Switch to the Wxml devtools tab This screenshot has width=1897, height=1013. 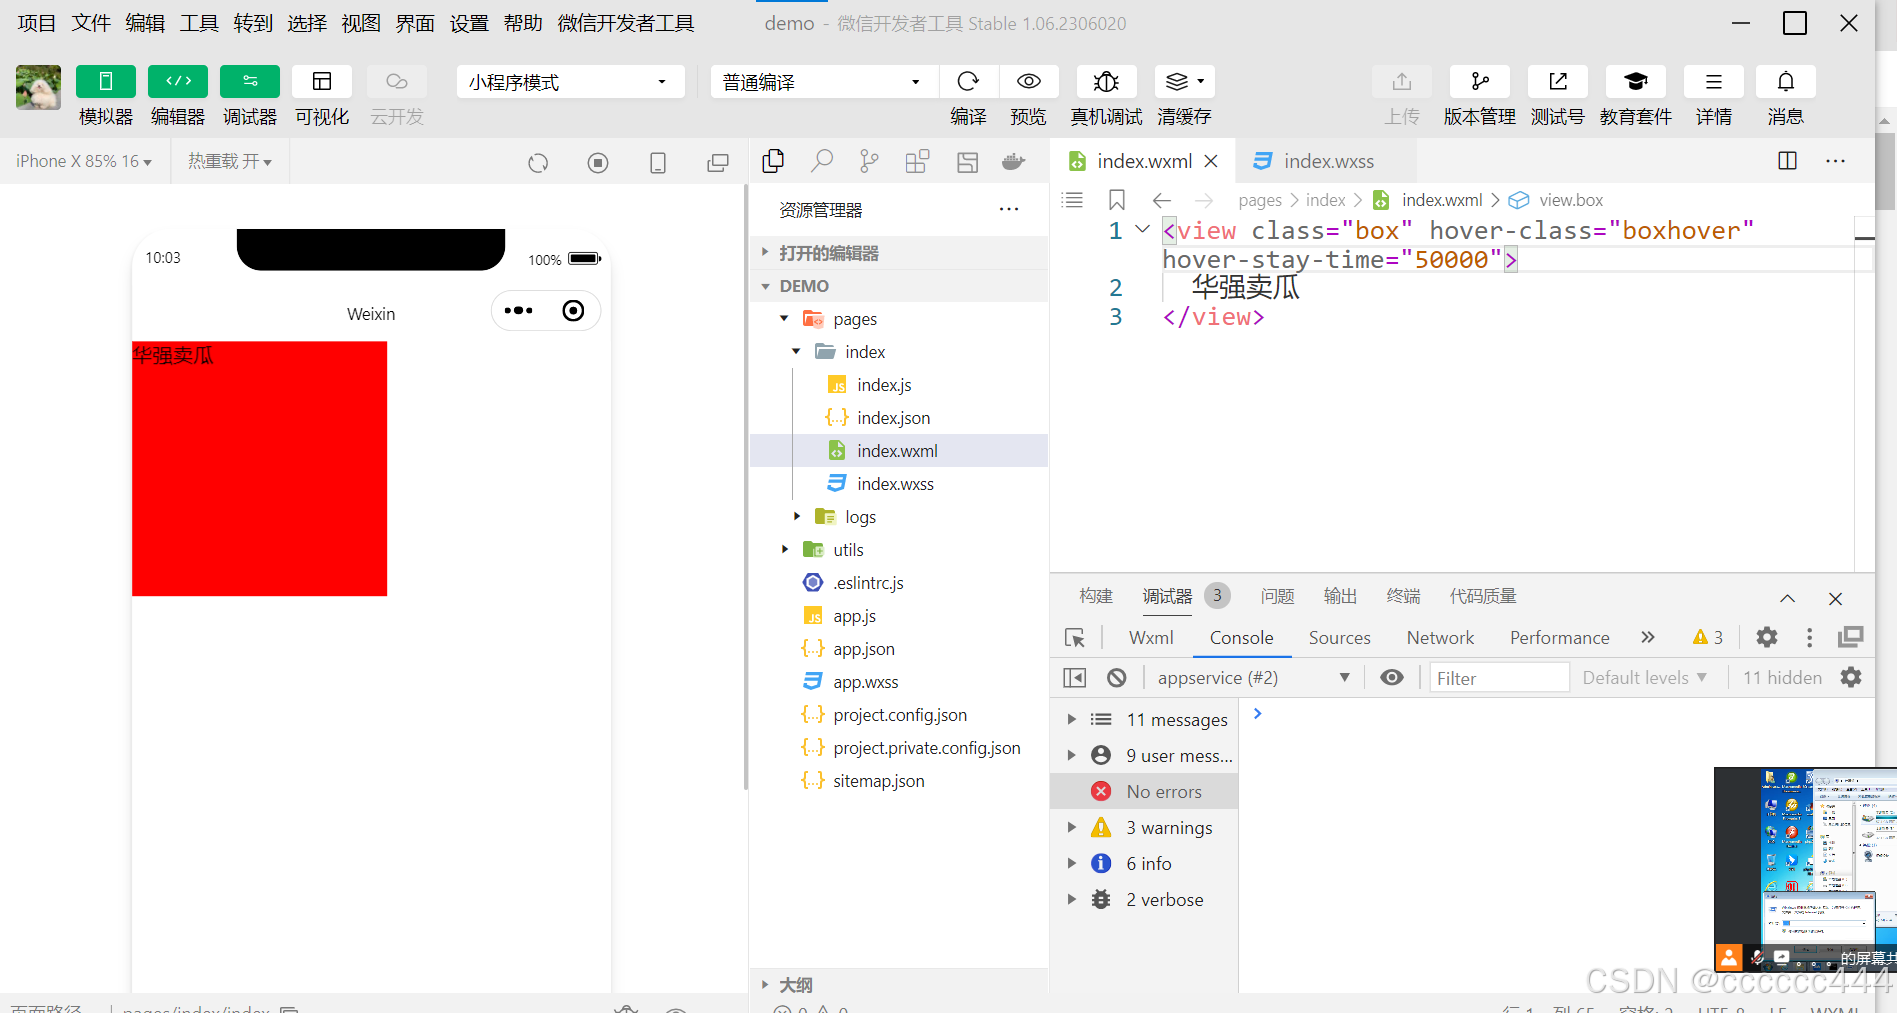click(x=1151, y=638)
